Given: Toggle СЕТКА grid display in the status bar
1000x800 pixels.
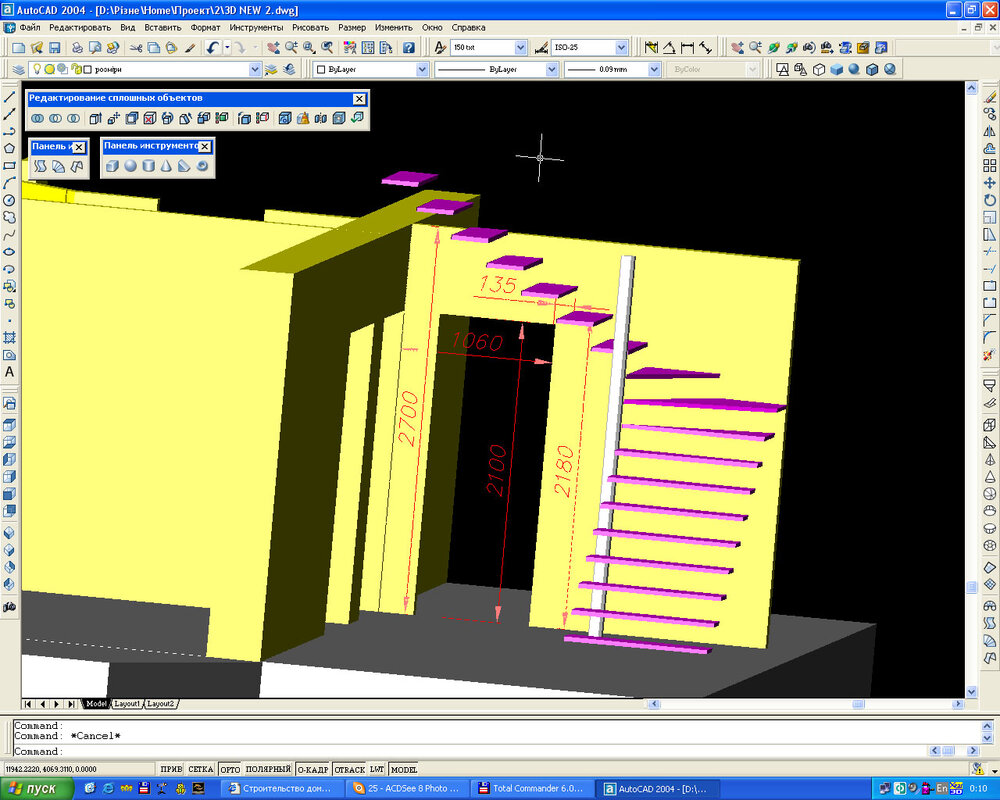Looking at the screenshot, I should pos(201,769).
